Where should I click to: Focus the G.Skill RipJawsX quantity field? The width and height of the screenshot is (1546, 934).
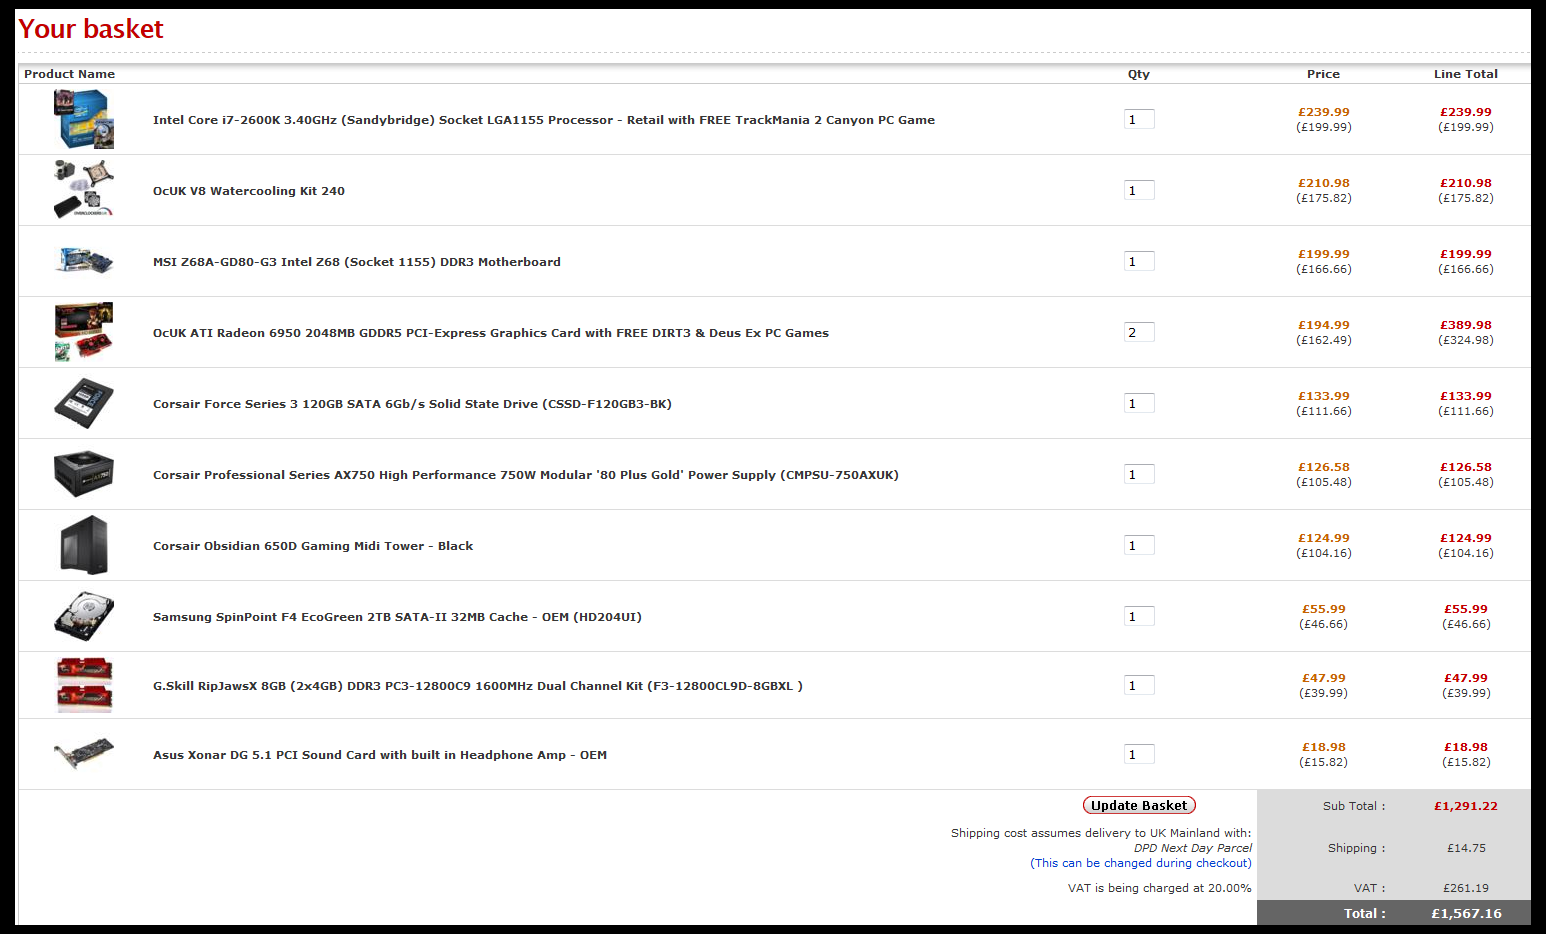click(x=1139, y=685)
